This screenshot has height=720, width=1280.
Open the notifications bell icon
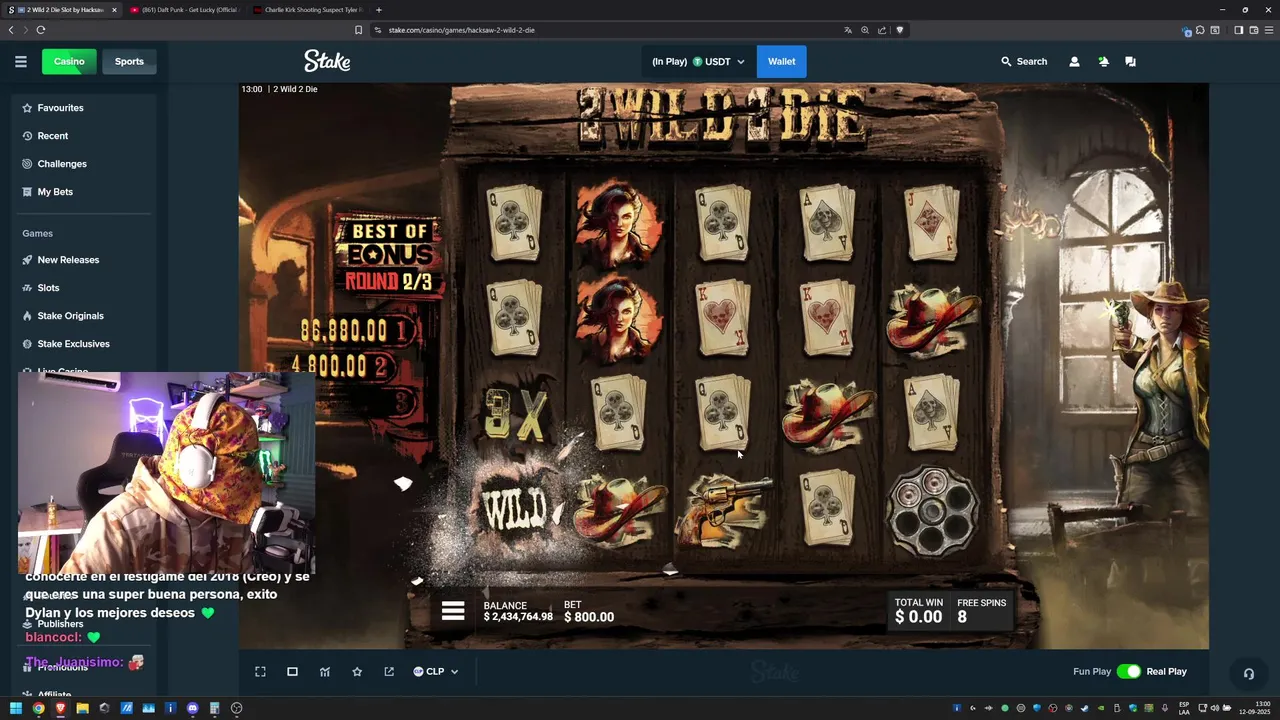1103,61
